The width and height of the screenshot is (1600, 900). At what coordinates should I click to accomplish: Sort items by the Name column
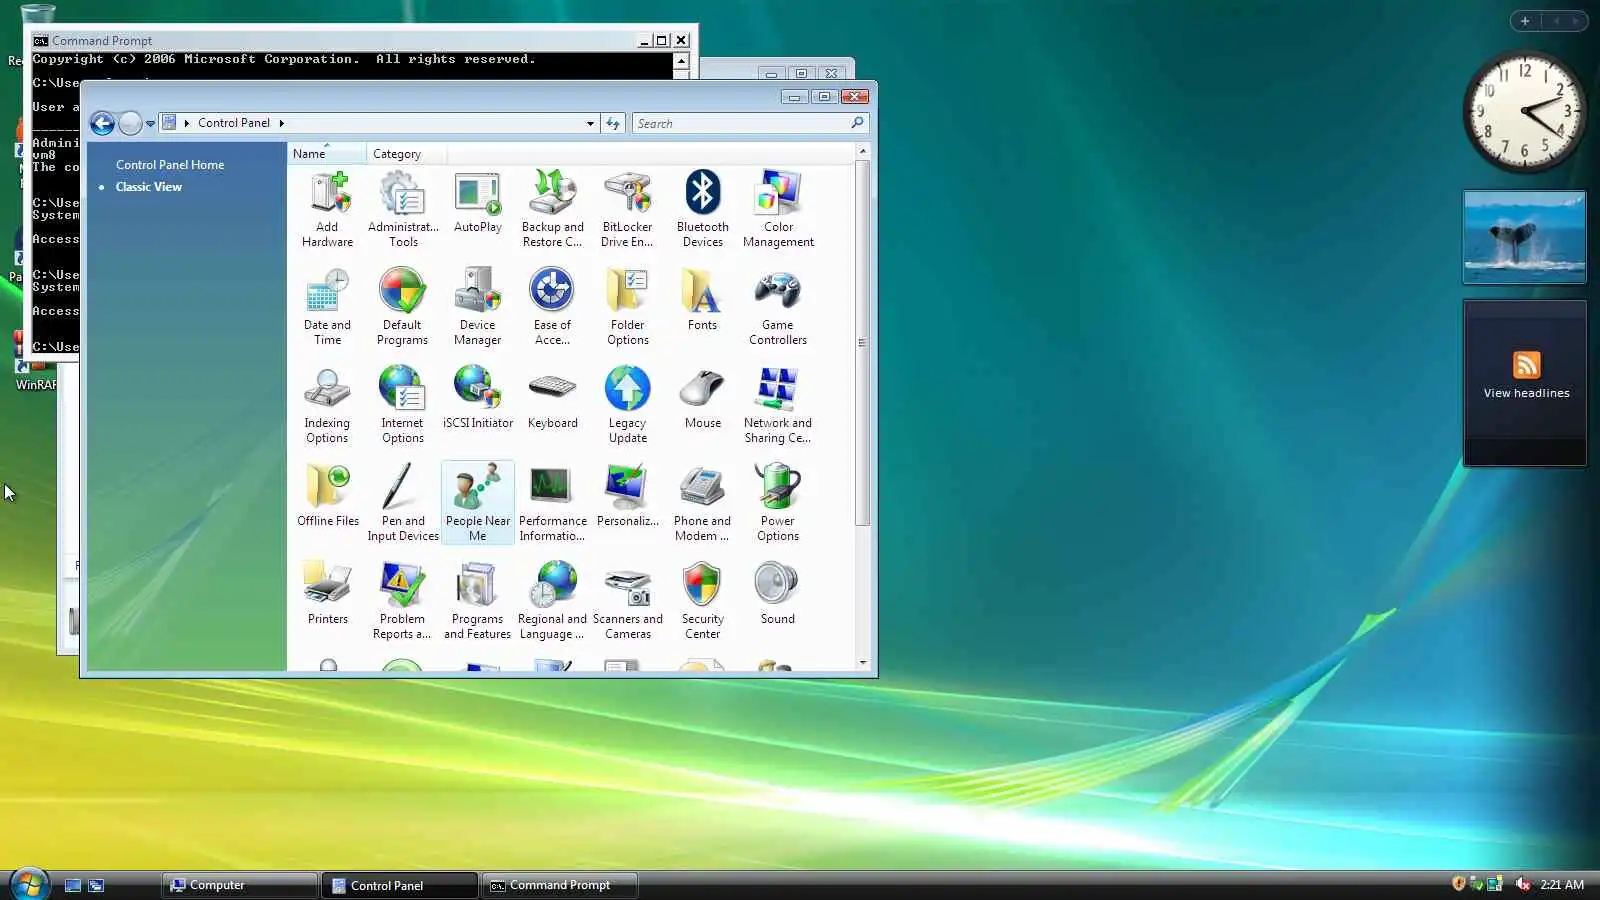coord(327,154)
